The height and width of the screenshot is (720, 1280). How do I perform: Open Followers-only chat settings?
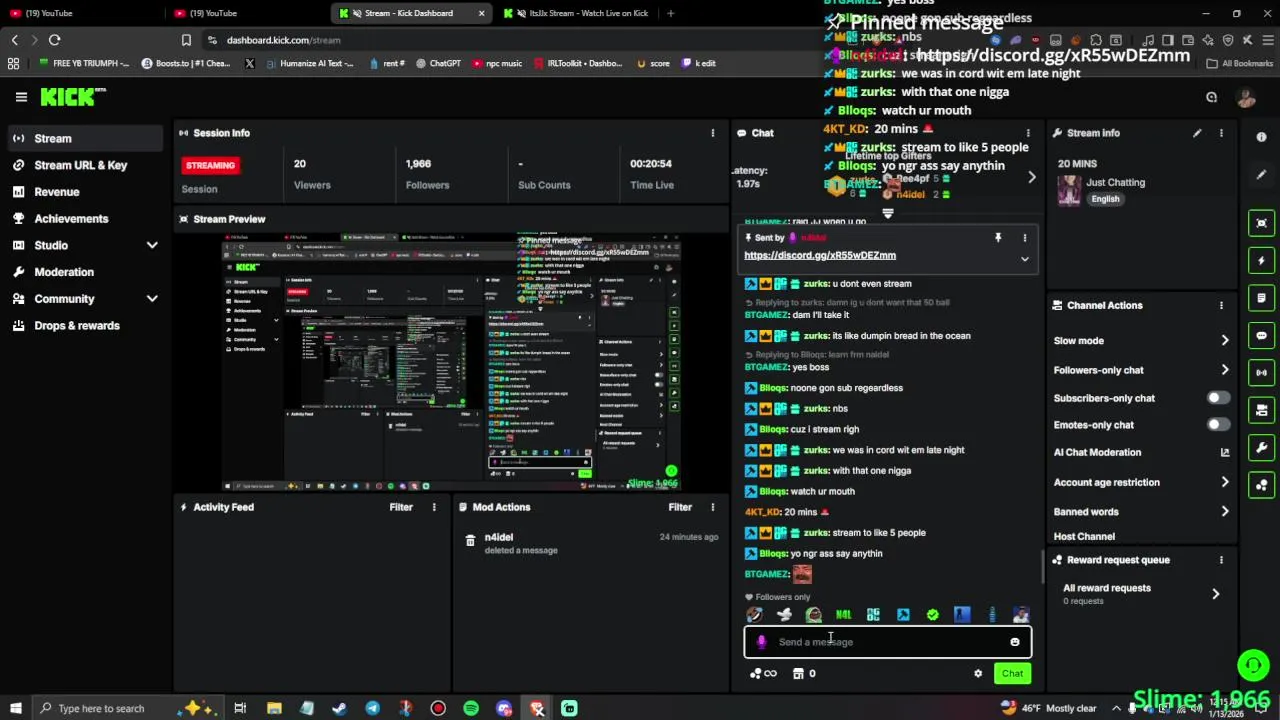(1141, 370)
